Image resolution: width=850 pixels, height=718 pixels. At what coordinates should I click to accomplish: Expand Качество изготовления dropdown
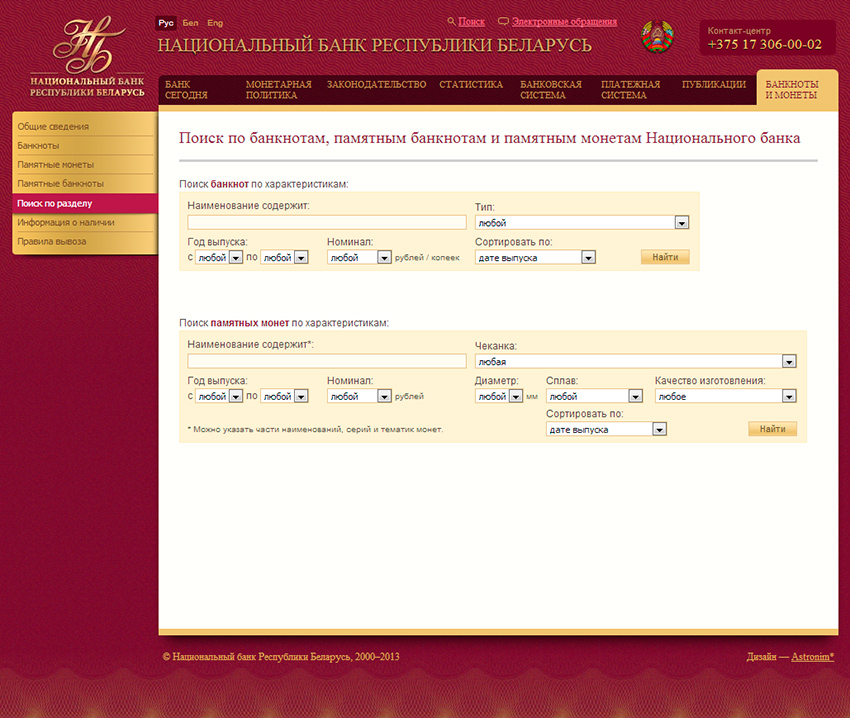click(x=725, y=396)
